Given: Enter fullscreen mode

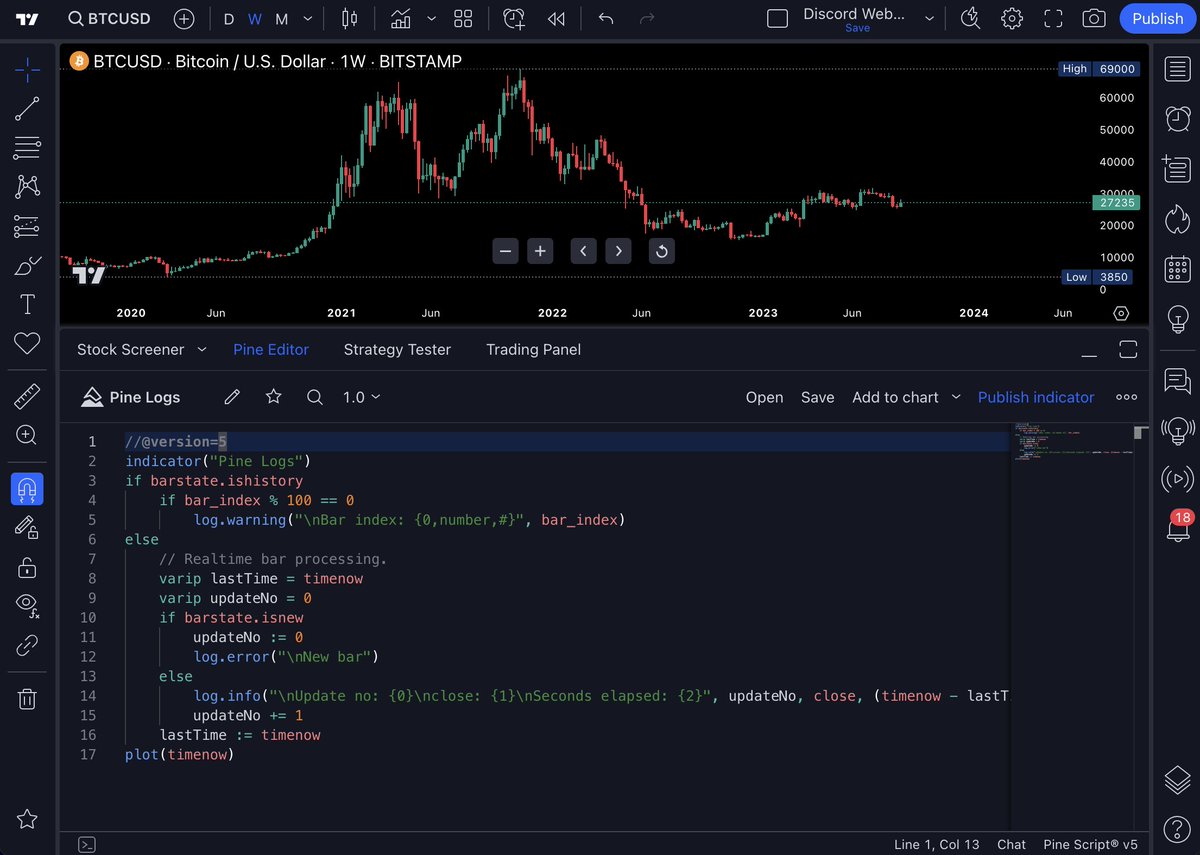Looking at the screenshot, I should [x=1053, y=19].
